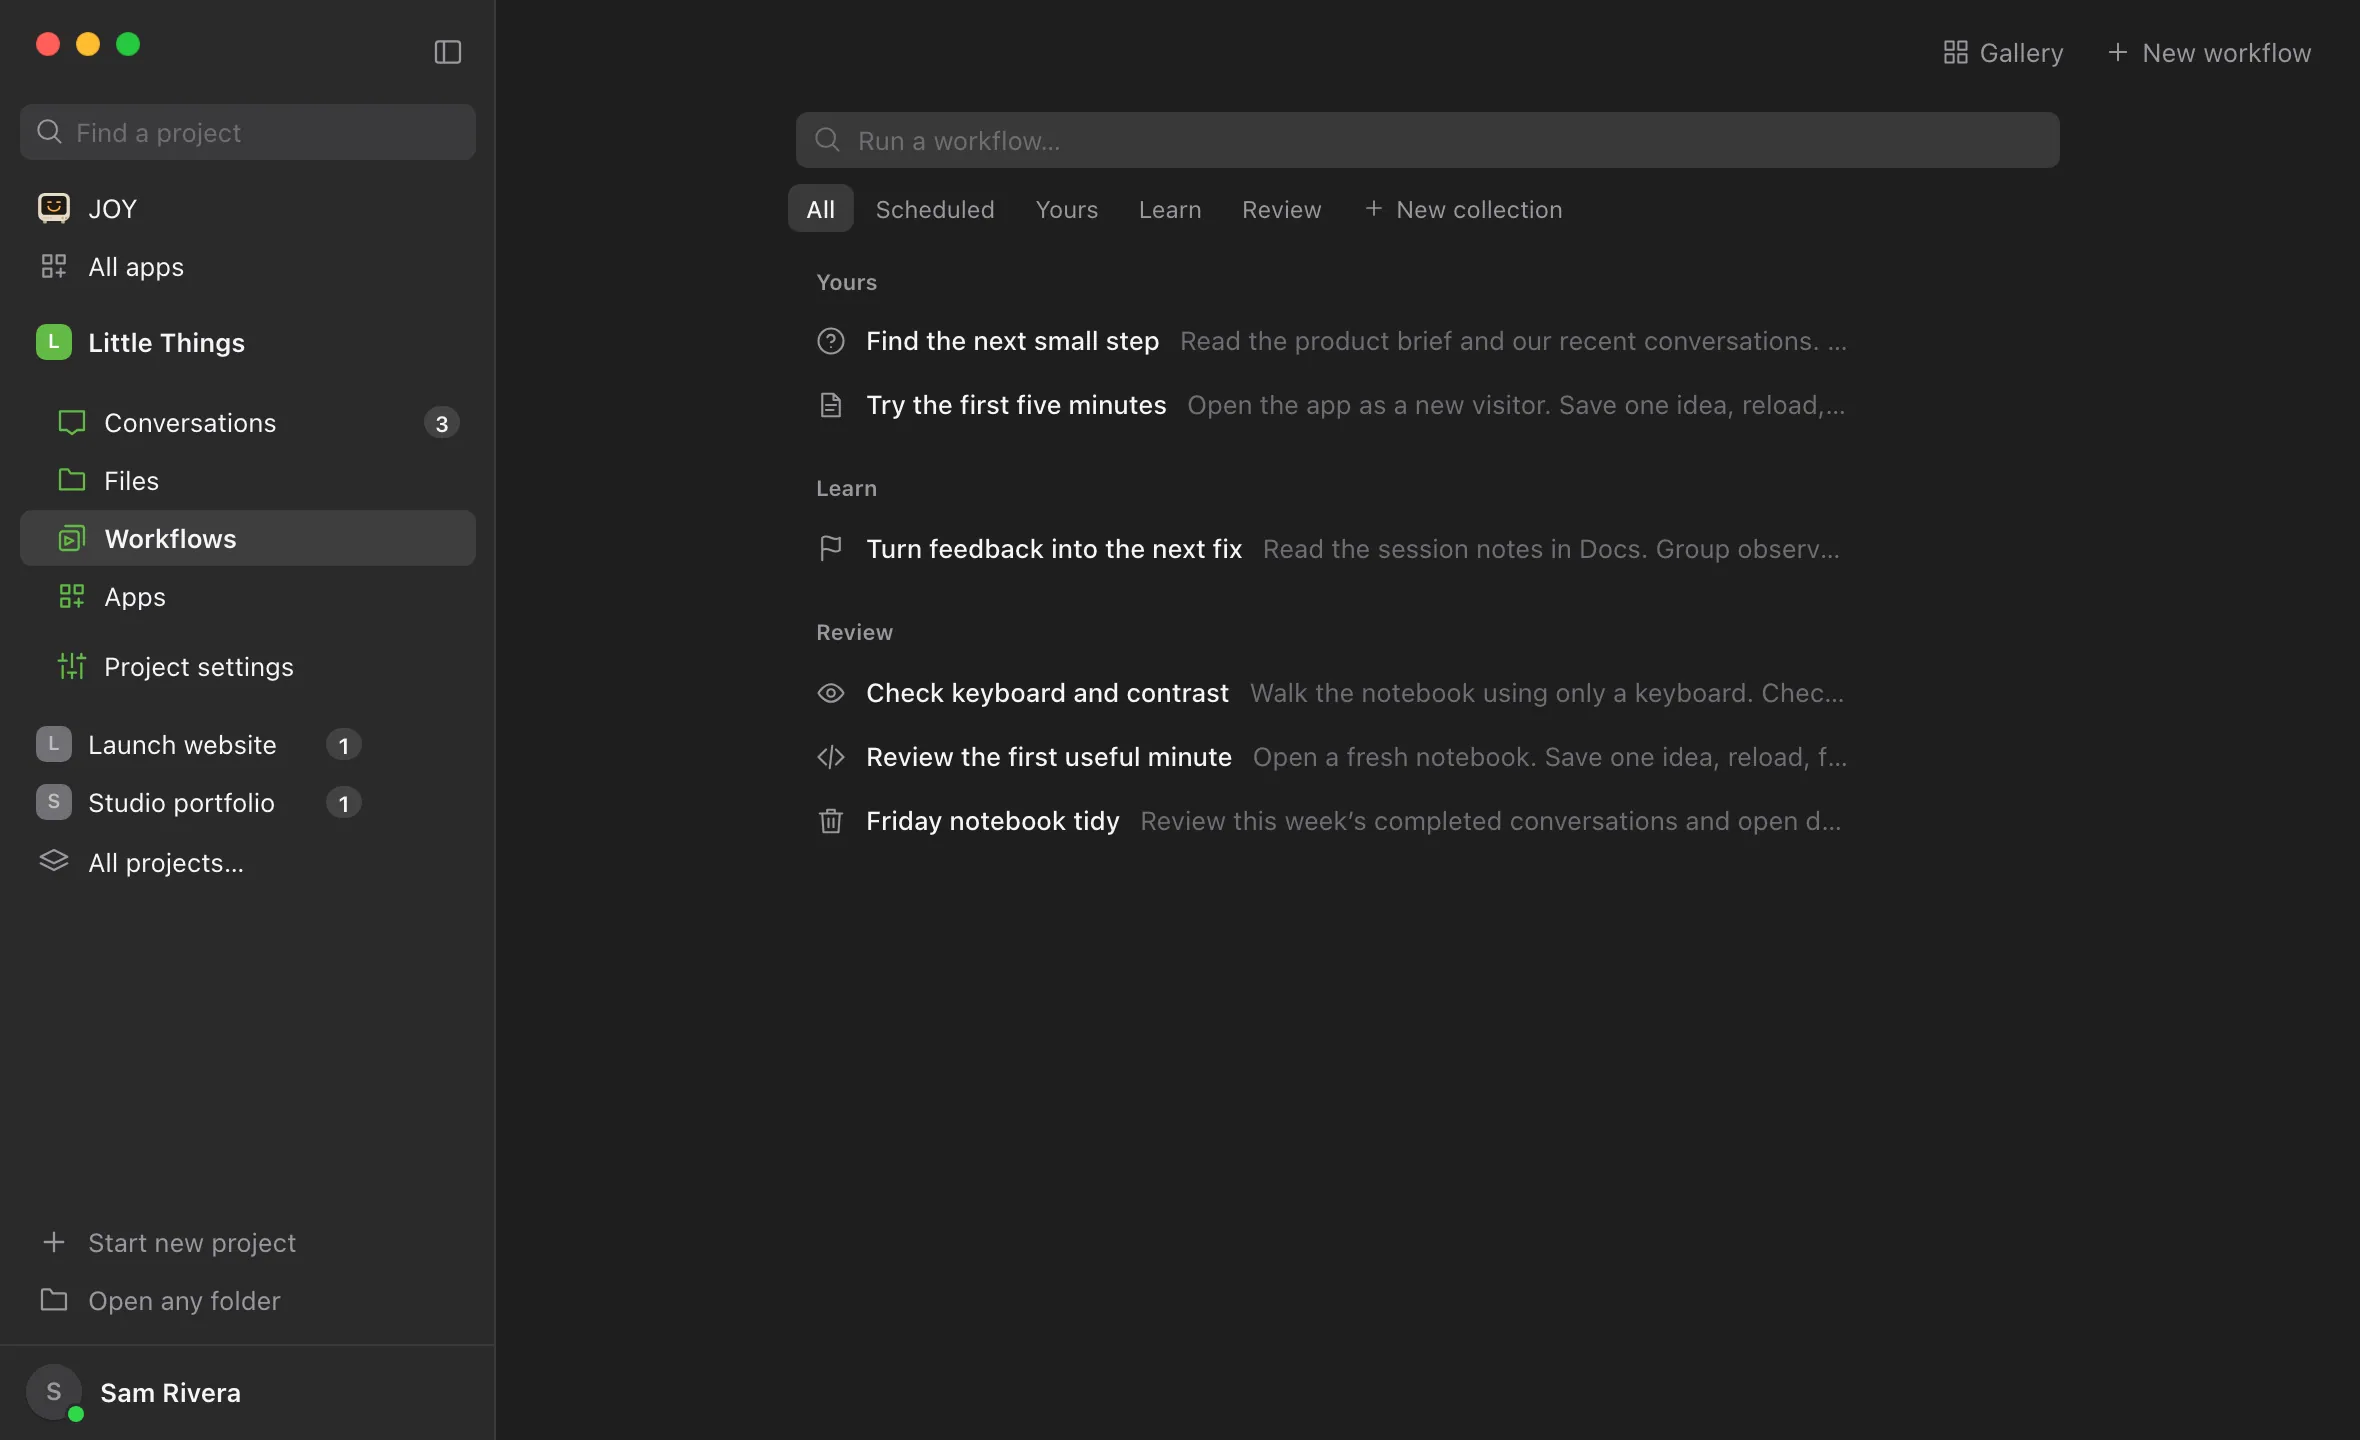
Task: Click the All apps label
Action: click(136, 267)
